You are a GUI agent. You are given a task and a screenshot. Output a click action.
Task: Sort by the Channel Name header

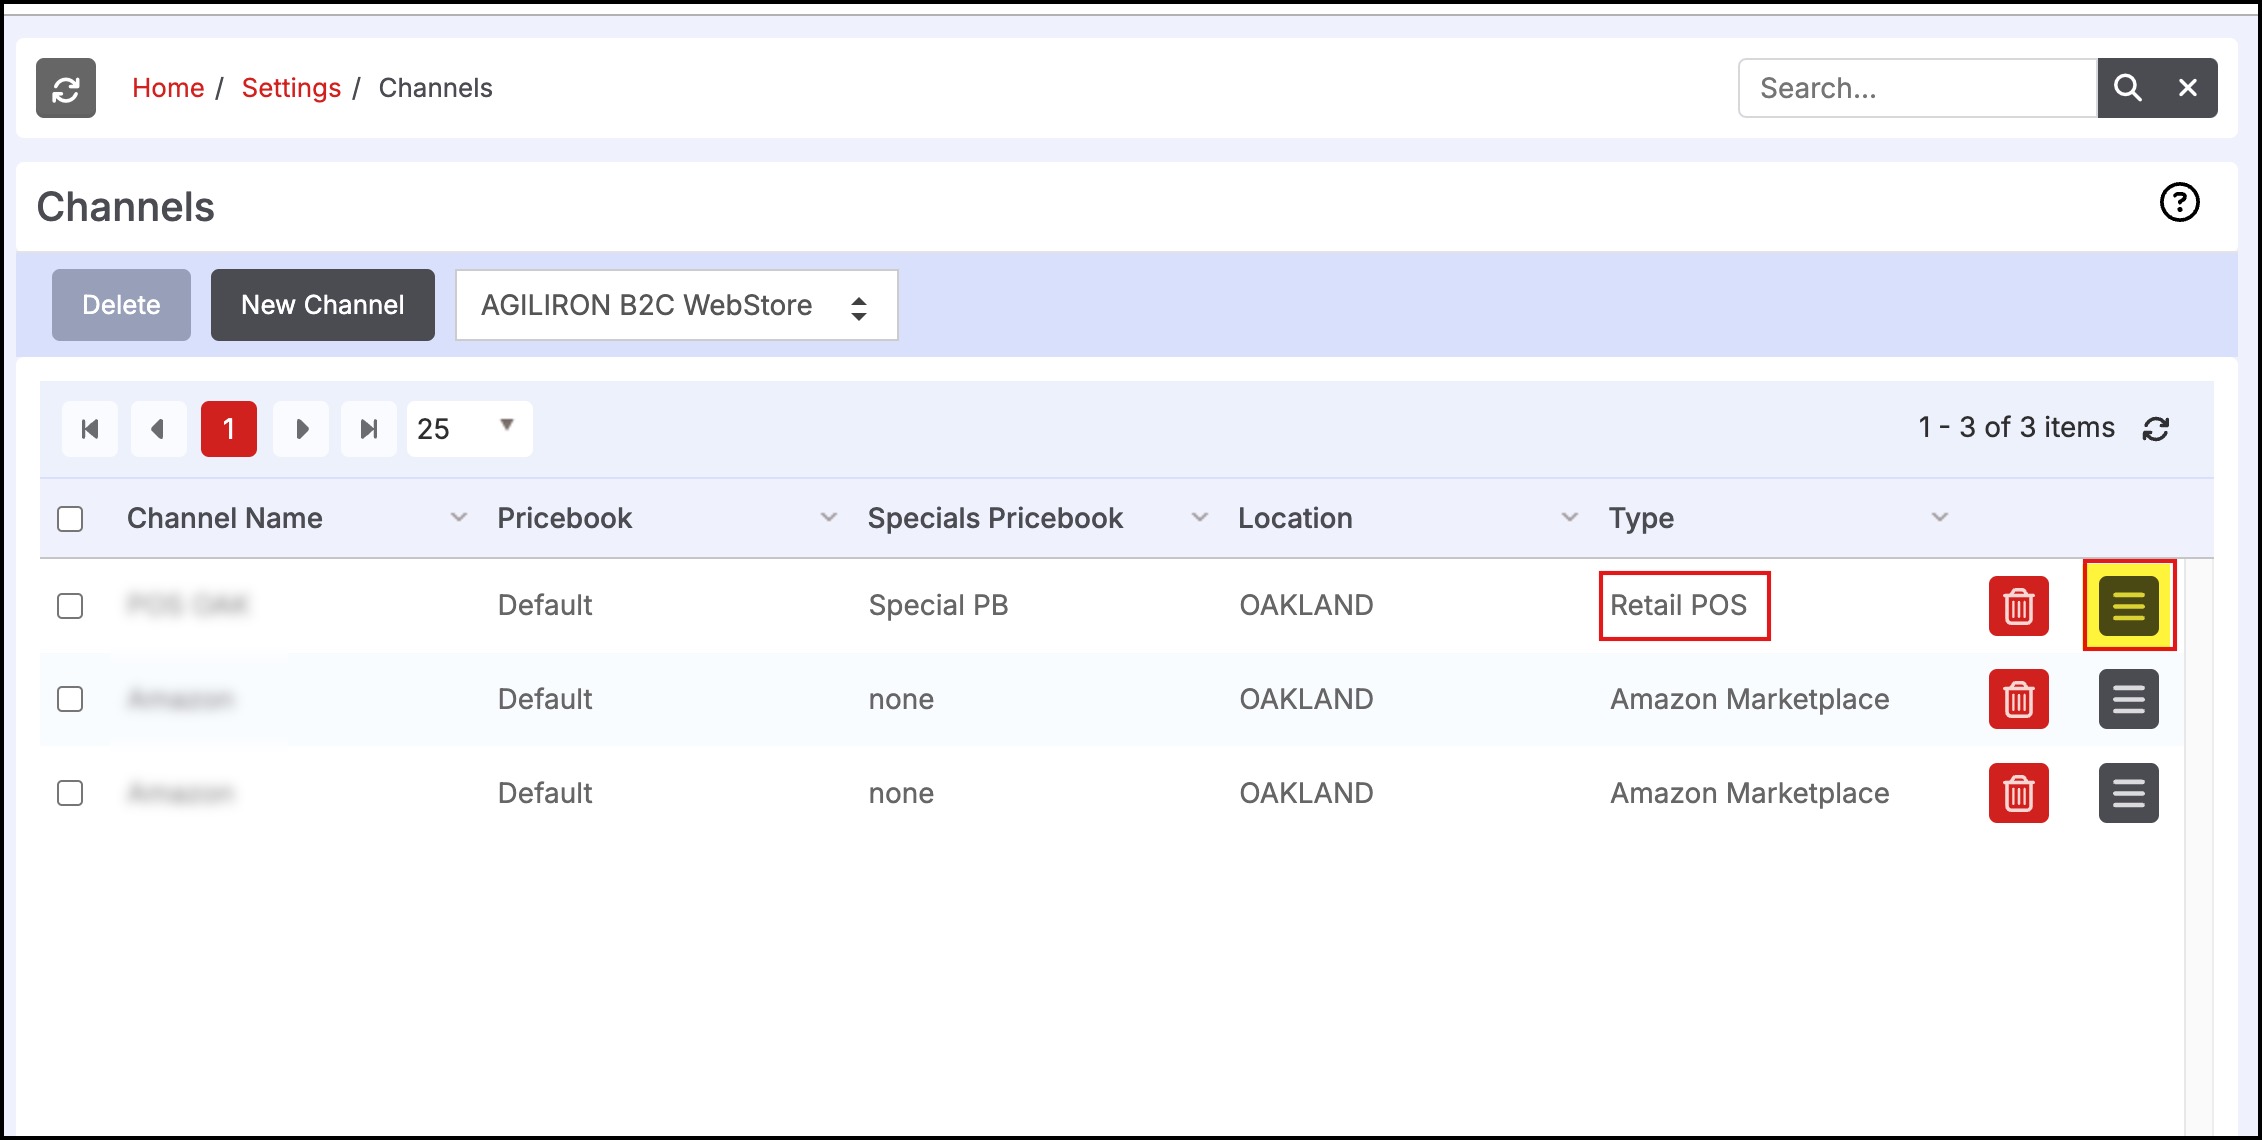[225, 518]
